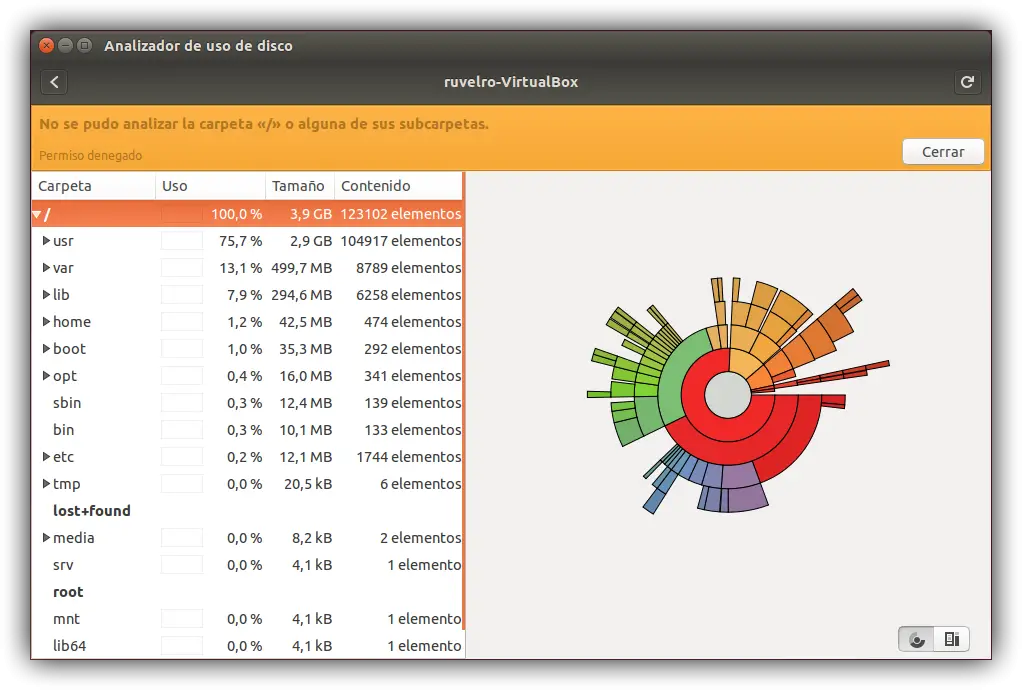The height and width of the screenshot is (690, 1022).
Task: Click '6258 elementos' in lib row
Action: [409, 295]
